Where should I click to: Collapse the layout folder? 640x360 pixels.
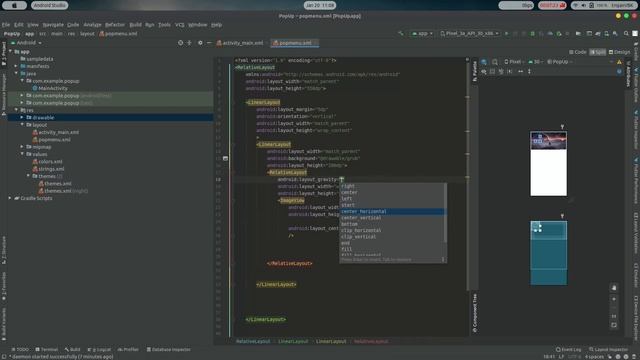pos(22,125)
